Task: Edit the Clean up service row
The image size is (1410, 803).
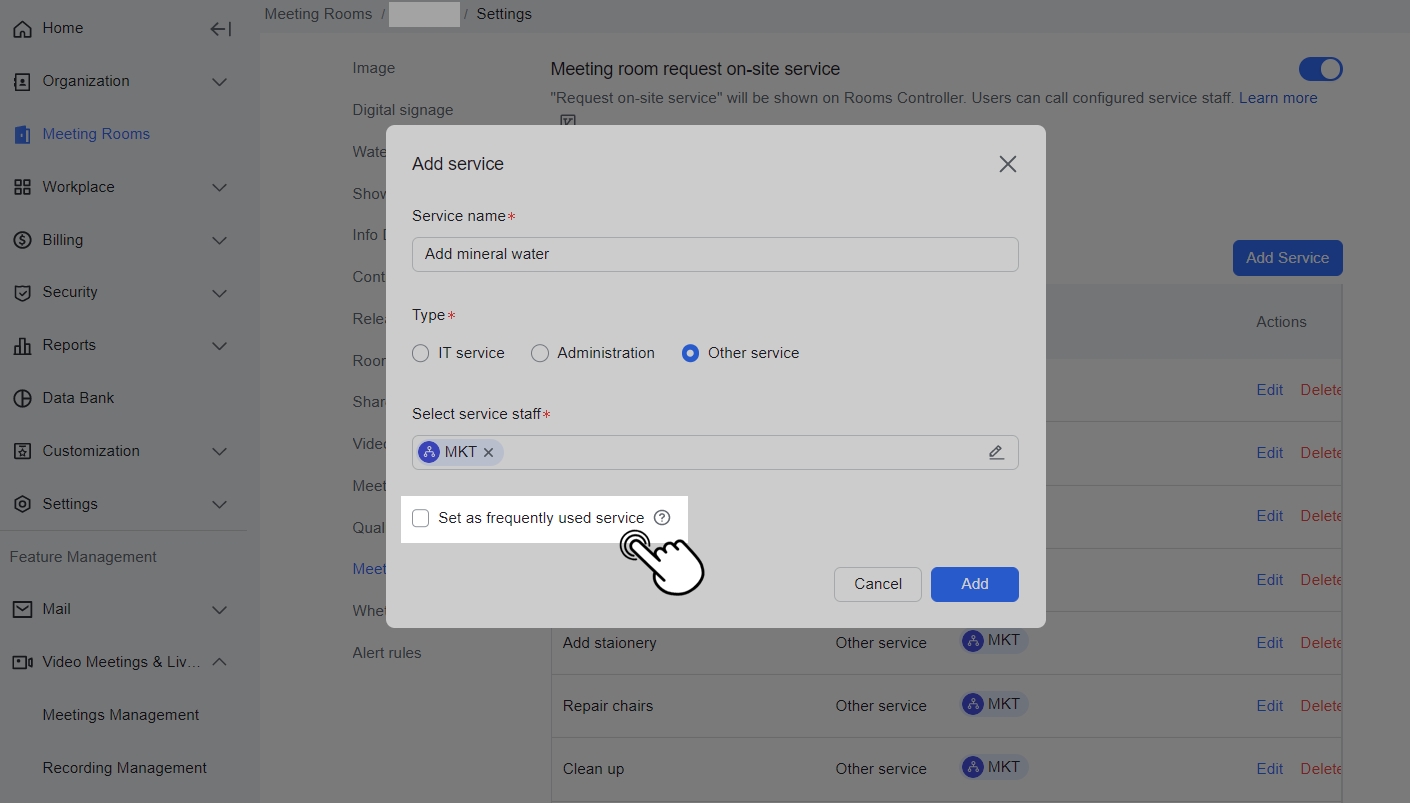Action: pyautogui.click(x=1270, y=769)
